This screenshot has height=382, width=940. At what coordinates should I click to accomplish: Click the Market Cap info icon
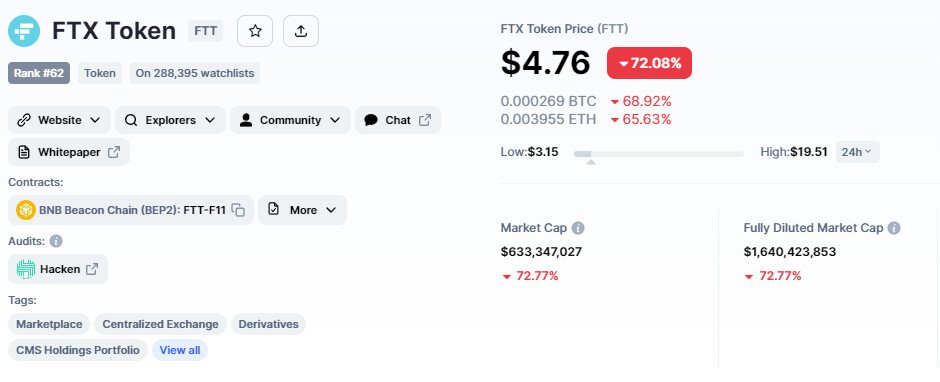click(578, 228)
